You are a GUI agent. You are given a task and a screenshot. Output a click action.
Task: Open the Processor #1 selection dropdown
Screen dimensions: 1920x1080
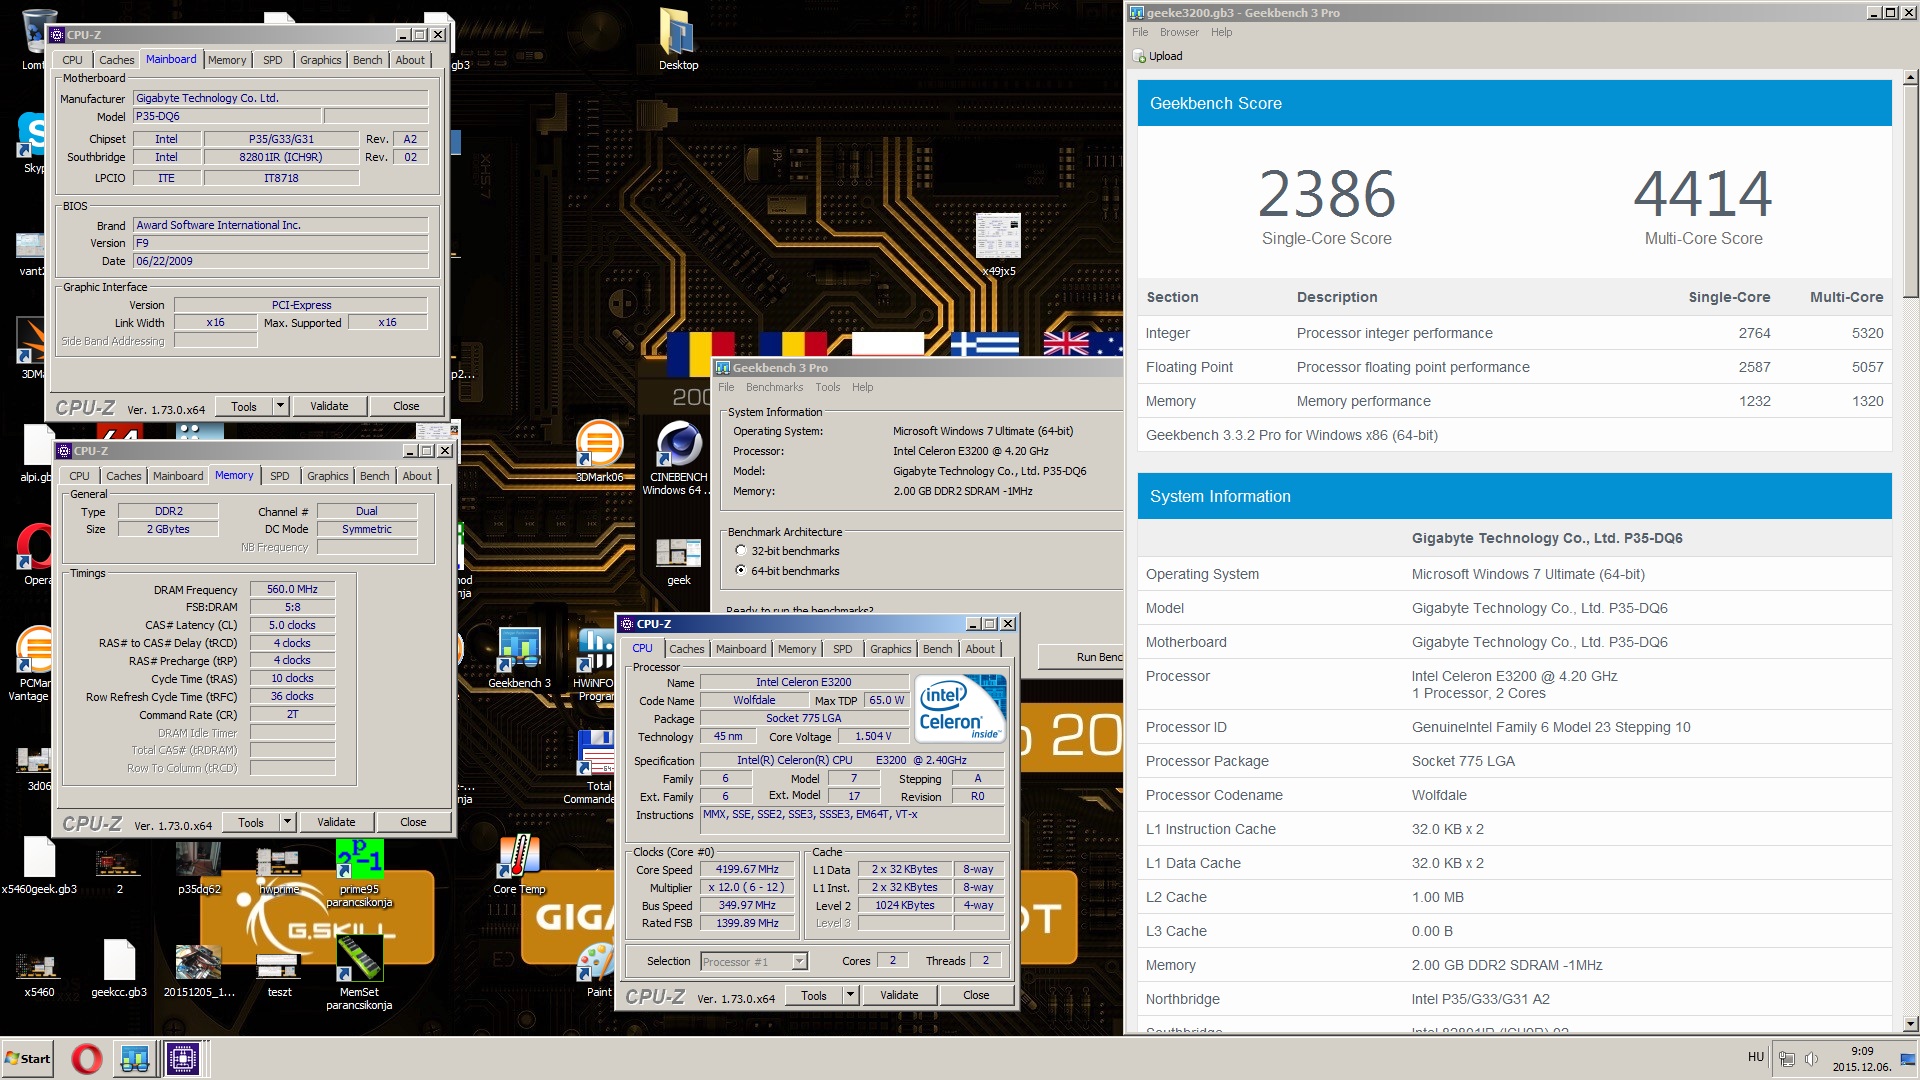(x=799, y=962)
